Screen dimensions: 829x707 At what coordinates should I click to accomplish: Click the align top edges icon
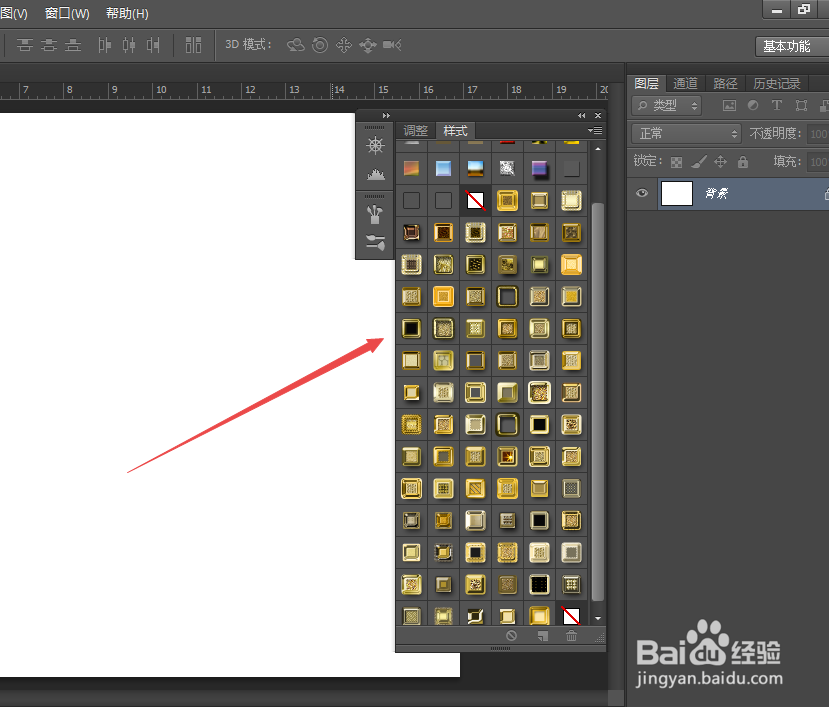pyautogui.click(x=24, y=45)
